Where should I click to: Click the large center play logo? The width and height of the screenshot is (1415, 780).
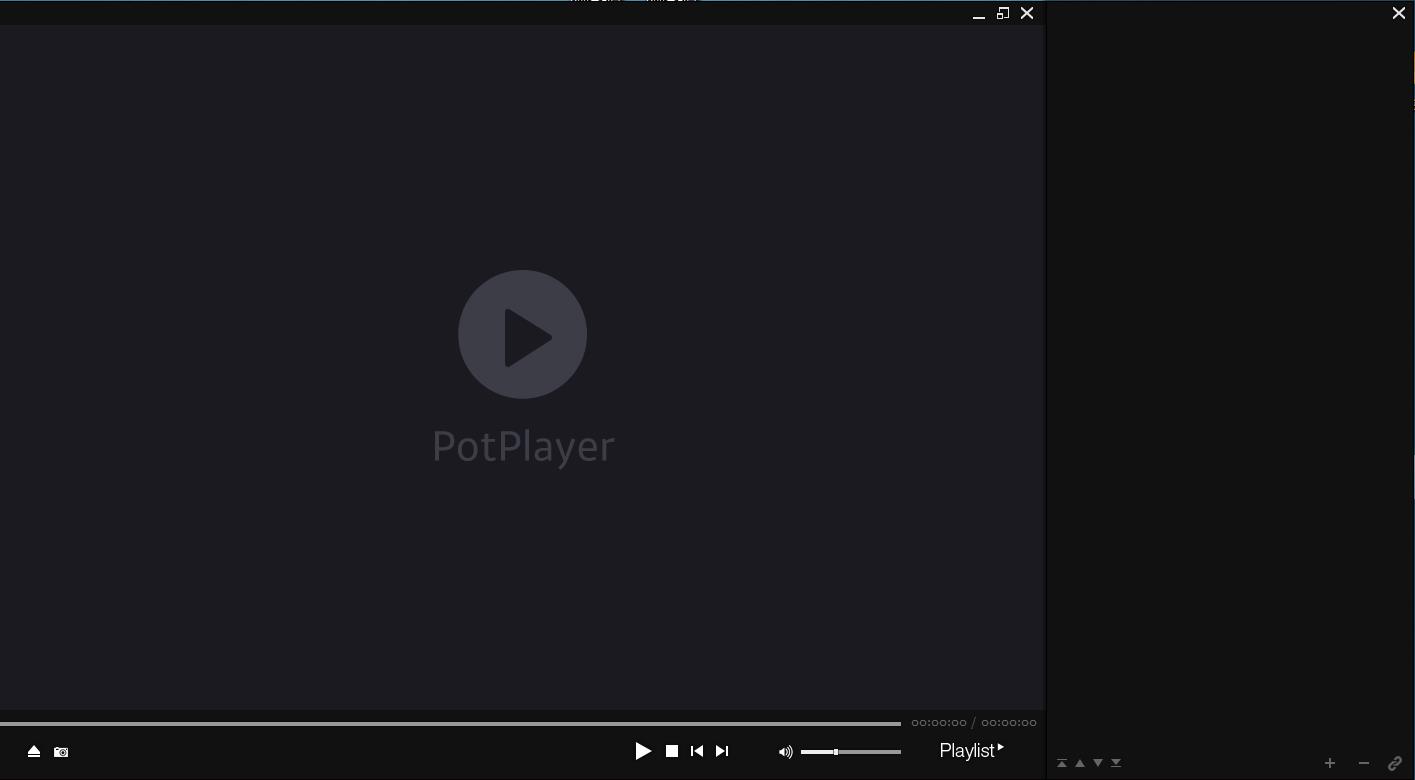522,334
